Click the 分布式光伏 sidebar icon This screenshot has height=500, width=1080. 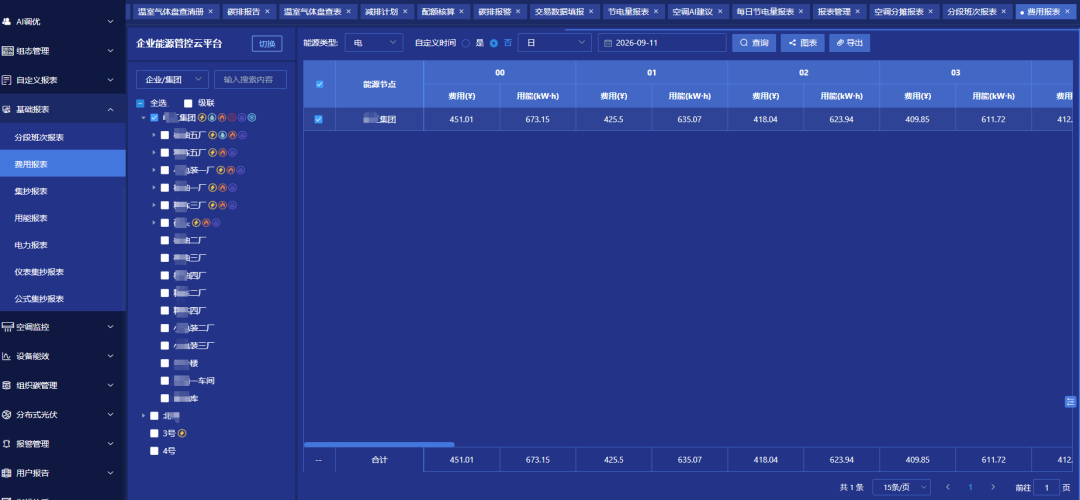[7, 415]
